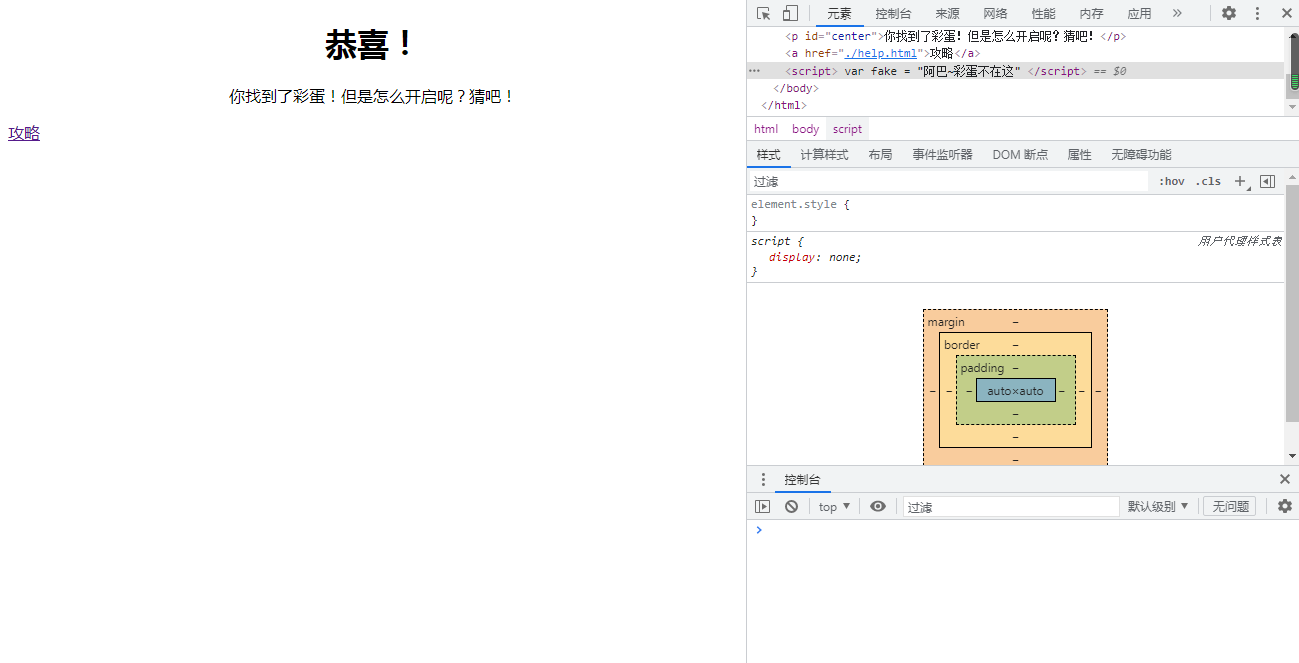Select the script var fake DOM node
The width and height of the screenshot is (1299, 663).
pyautogui.click(x=1015, y=71)
